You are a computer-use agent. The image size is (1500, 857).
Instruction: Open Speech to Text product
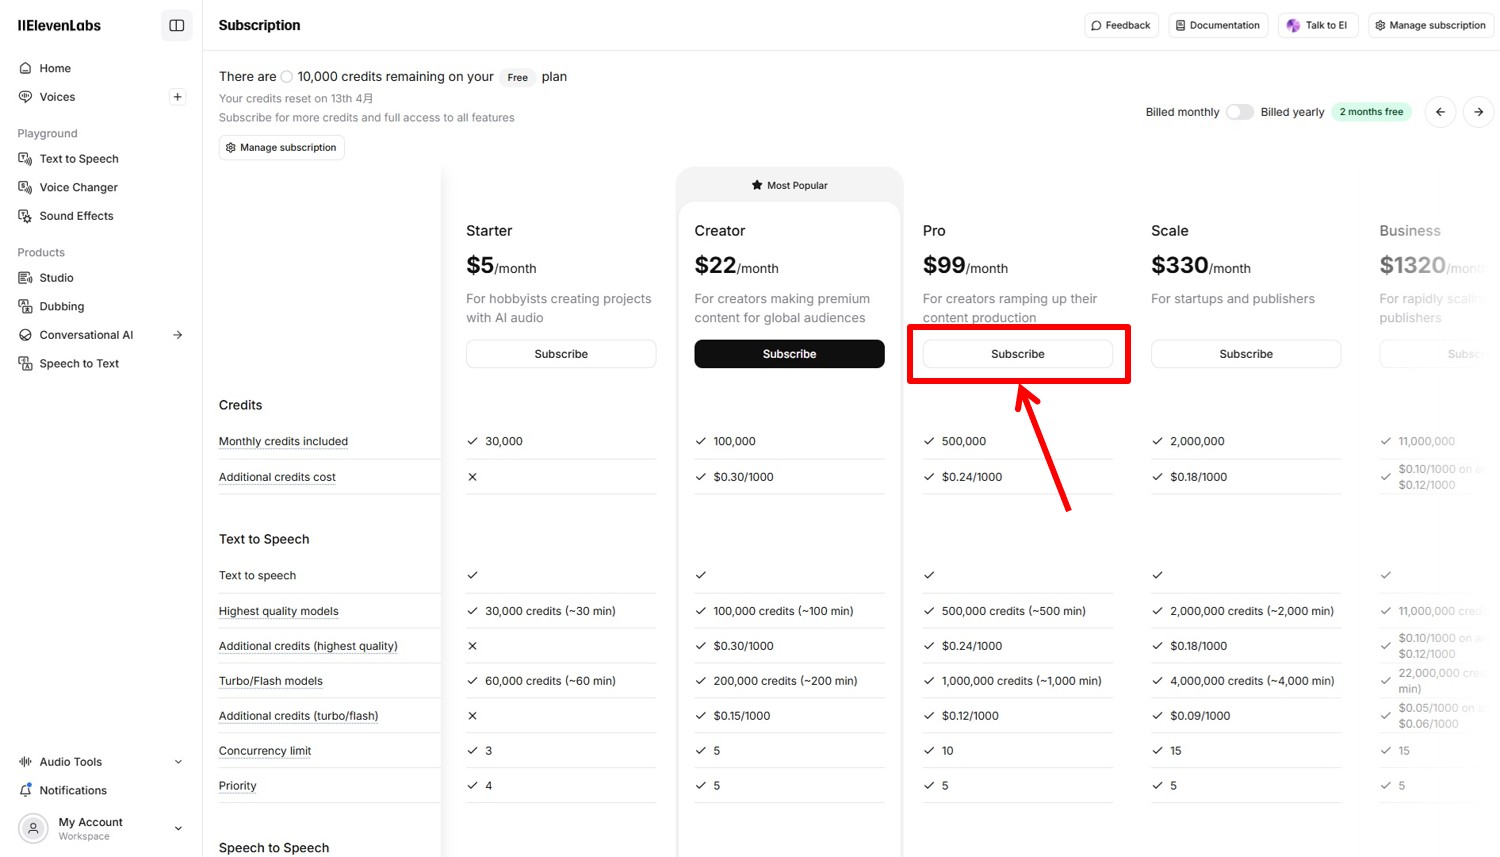click(x=79, y=364)
